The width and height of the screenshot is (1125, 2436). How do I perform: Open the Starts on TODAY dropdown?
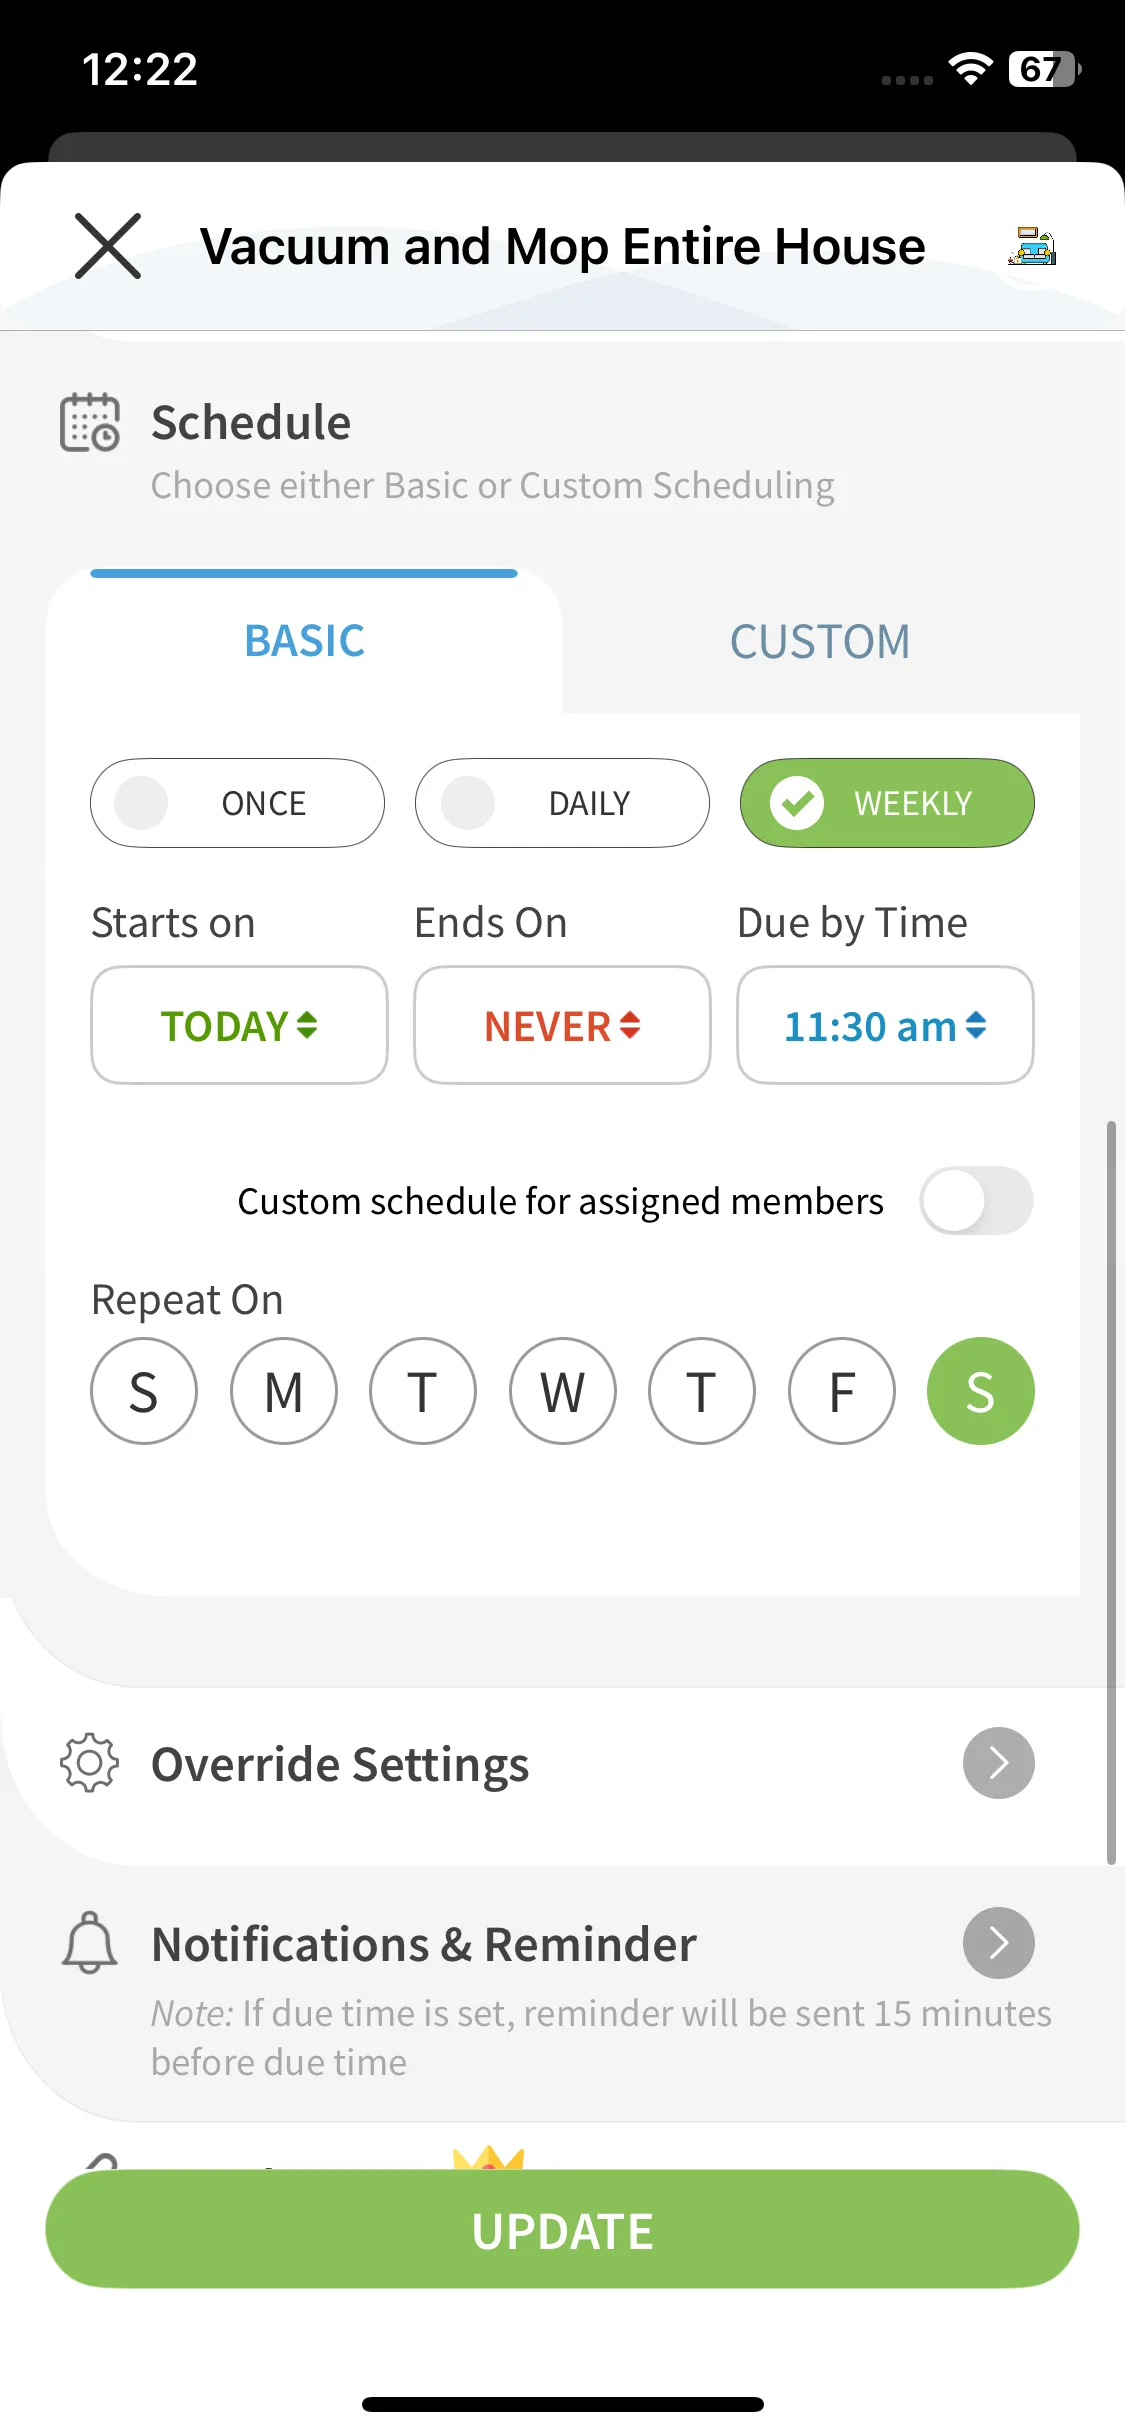(239, 1025)
